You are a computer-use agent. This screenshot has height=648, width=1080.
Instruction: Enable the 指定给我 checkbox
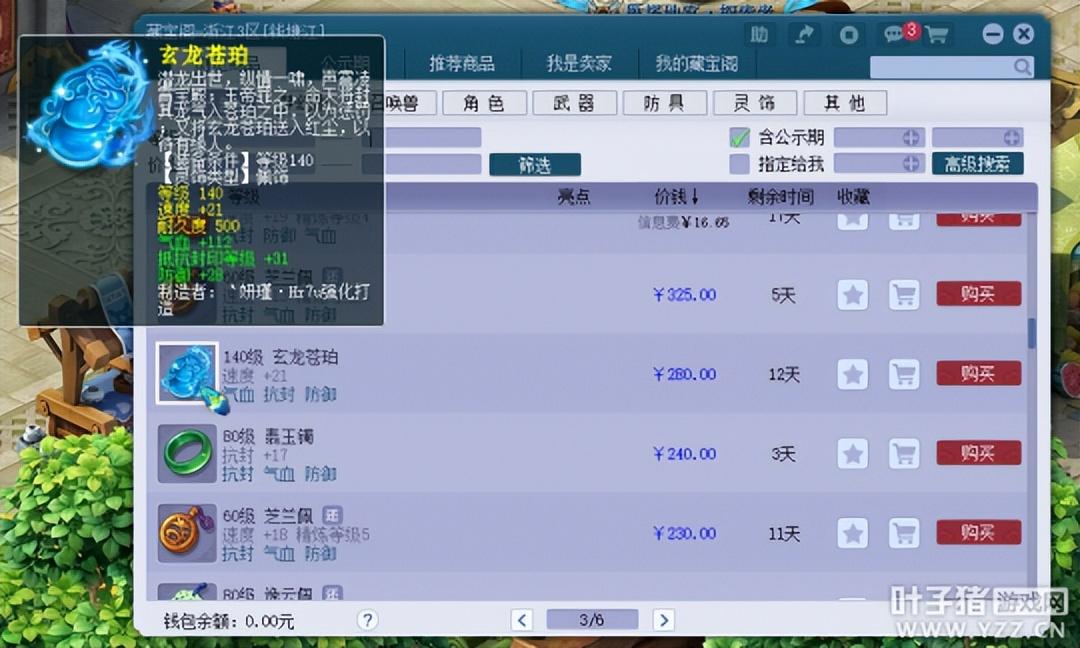(x=739, y=164)
